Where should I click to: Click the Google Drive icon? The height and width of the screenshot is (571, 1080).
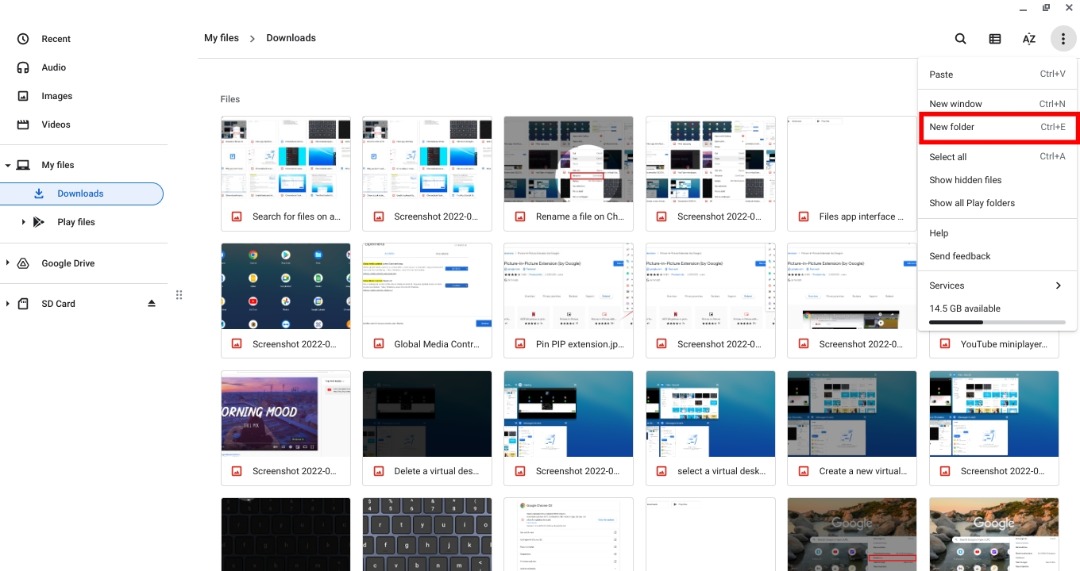[x=23, y=263]
